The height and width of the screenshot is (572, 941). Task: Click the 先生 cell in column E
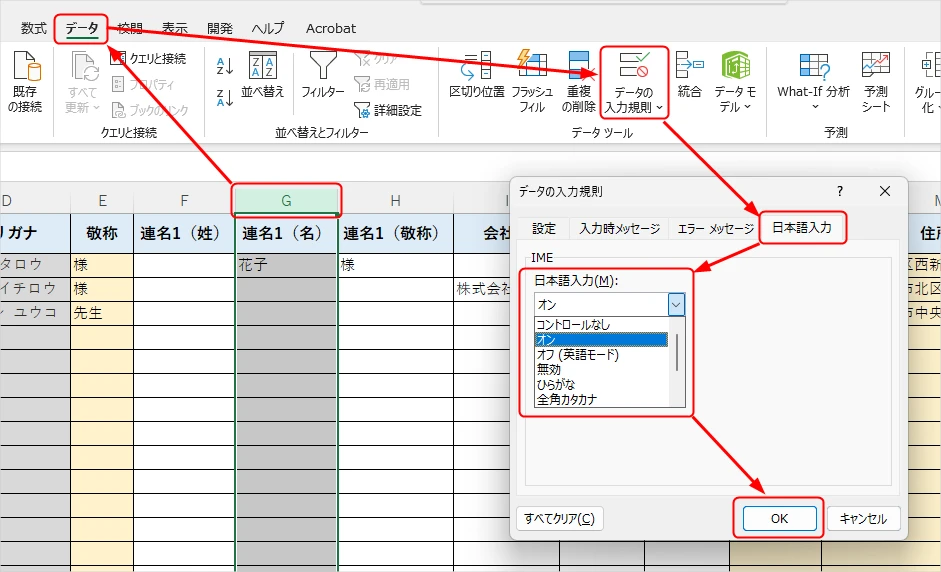click(102, 313)
